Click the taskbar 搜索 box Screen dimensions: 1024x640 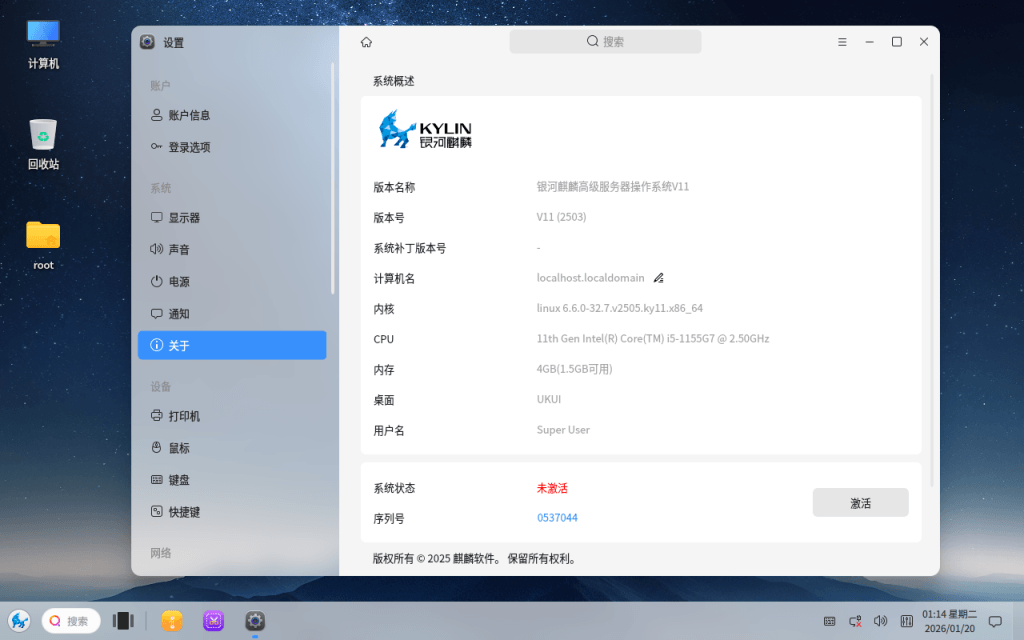pyautogui.click(x=71, y=621)
